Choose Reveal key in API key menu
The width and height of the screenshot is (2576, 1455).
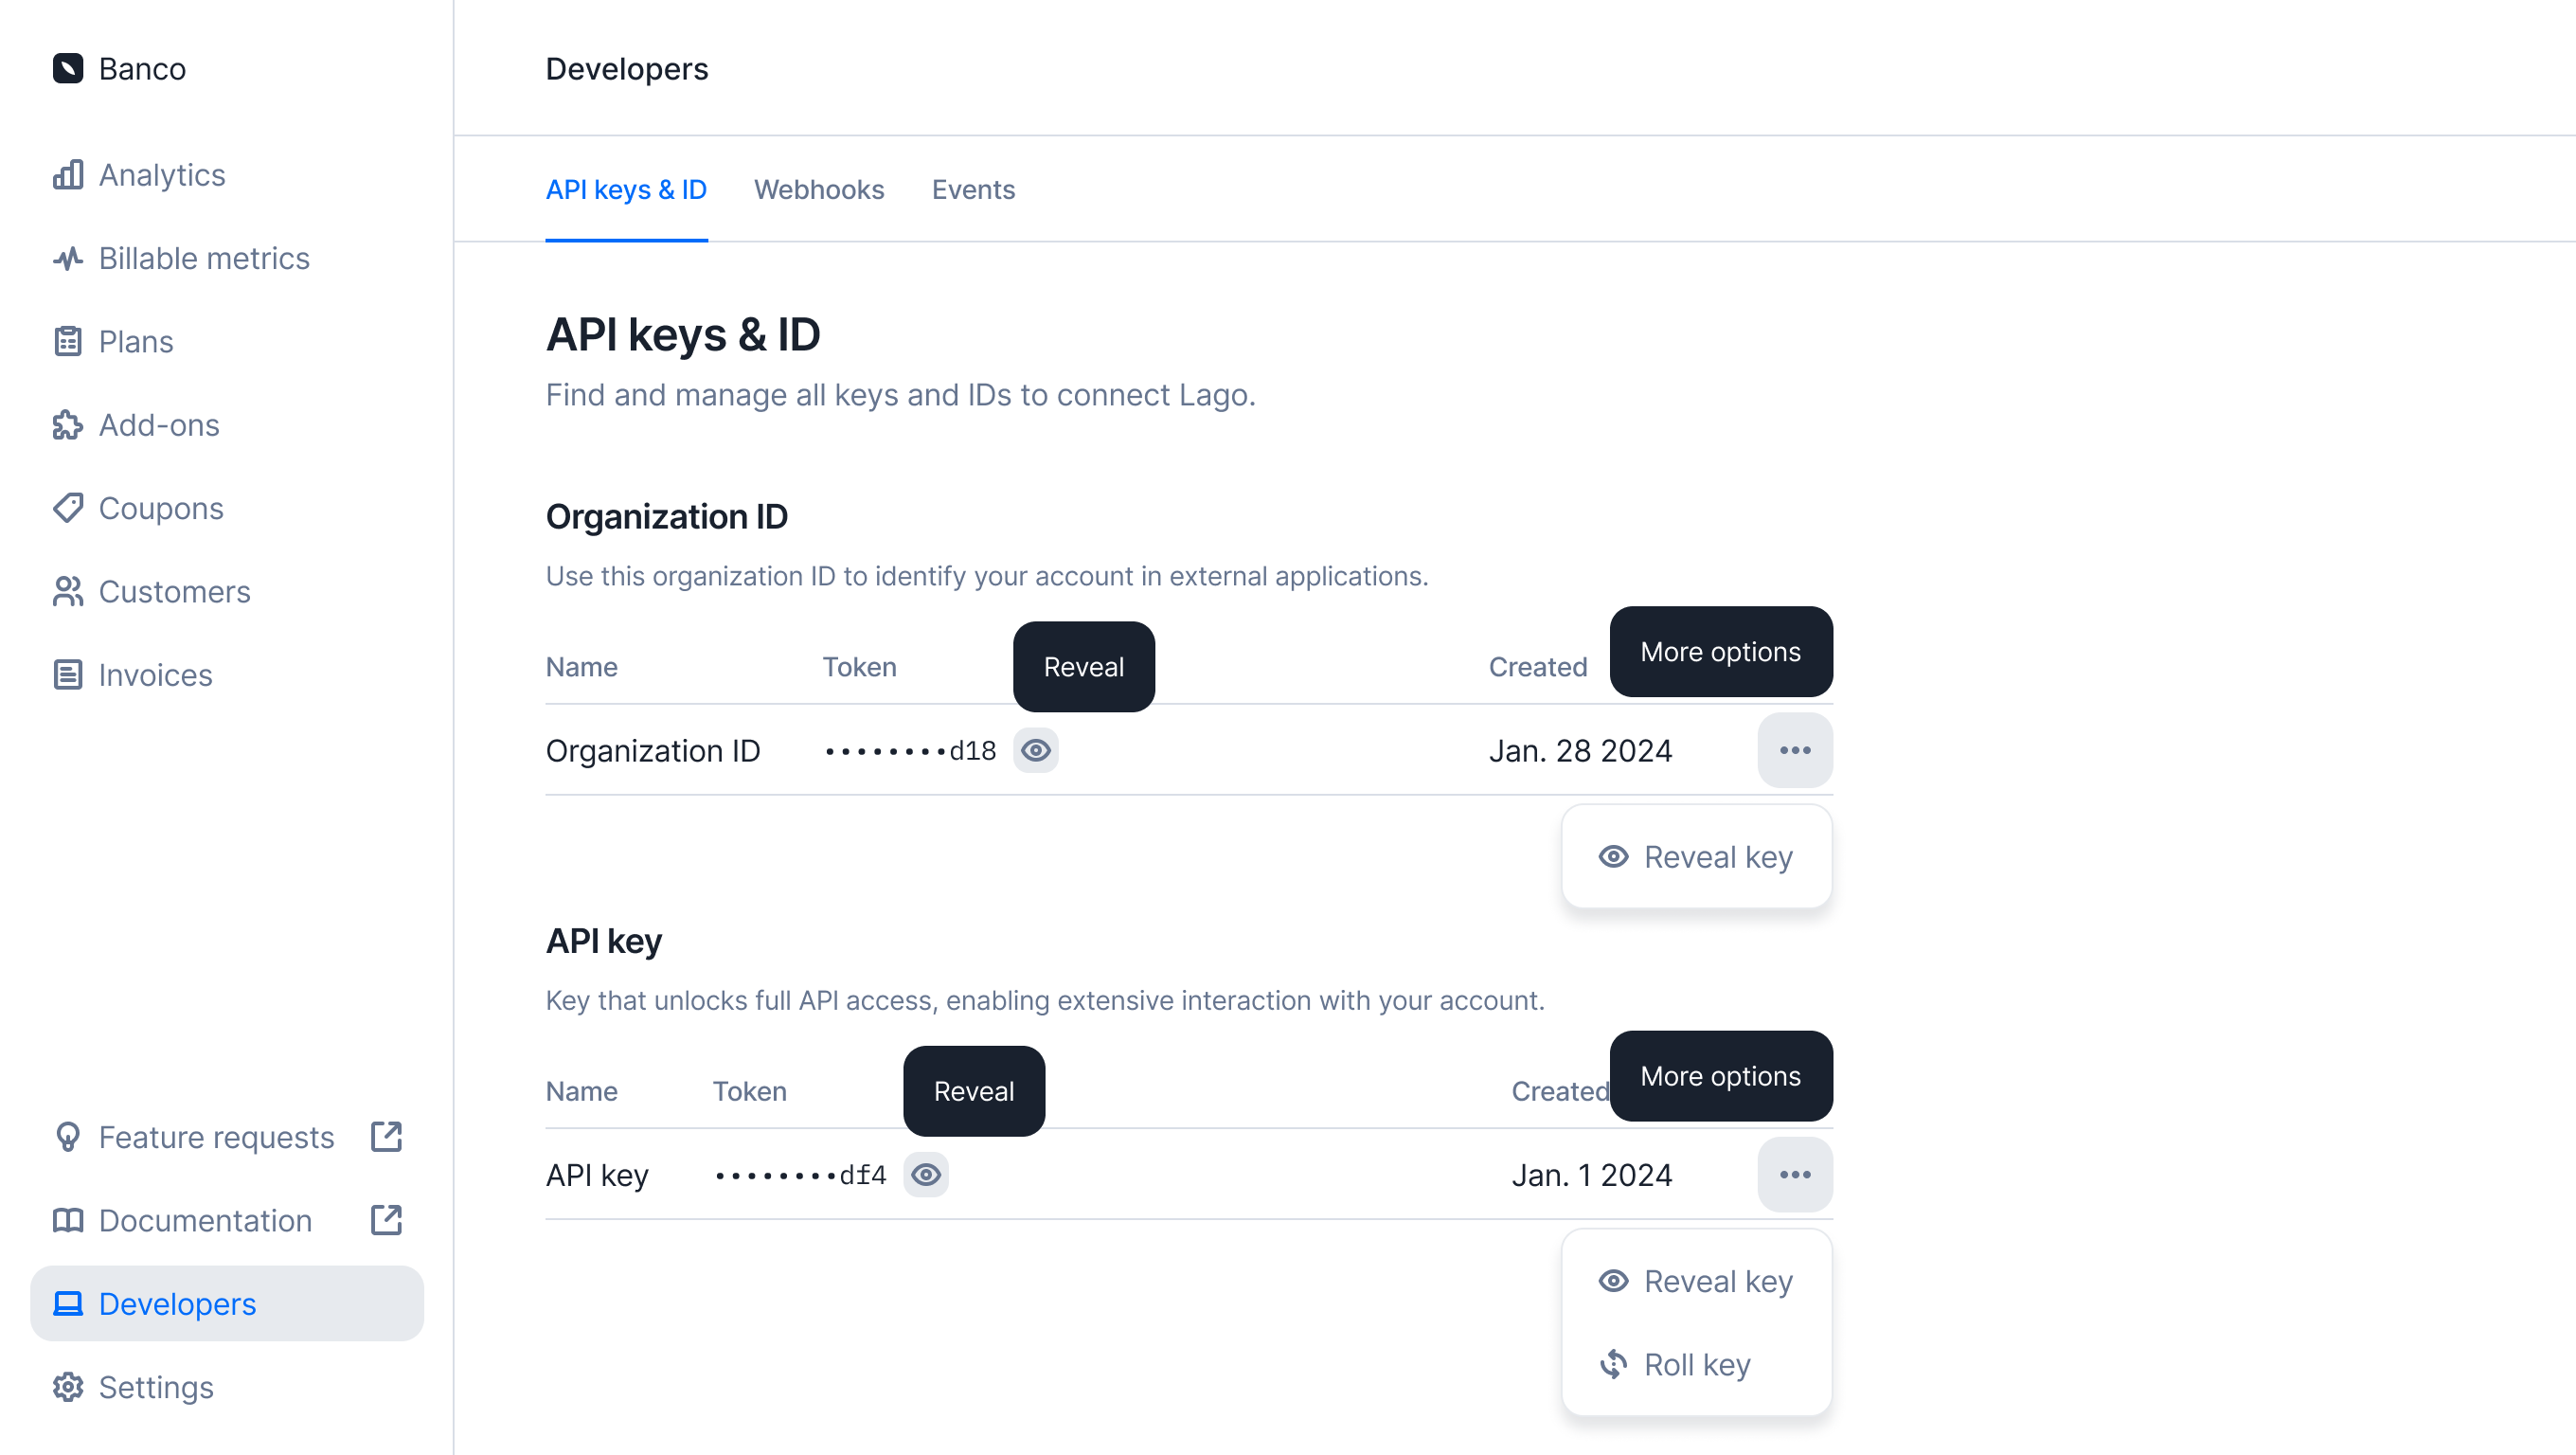(1697, 1281)
